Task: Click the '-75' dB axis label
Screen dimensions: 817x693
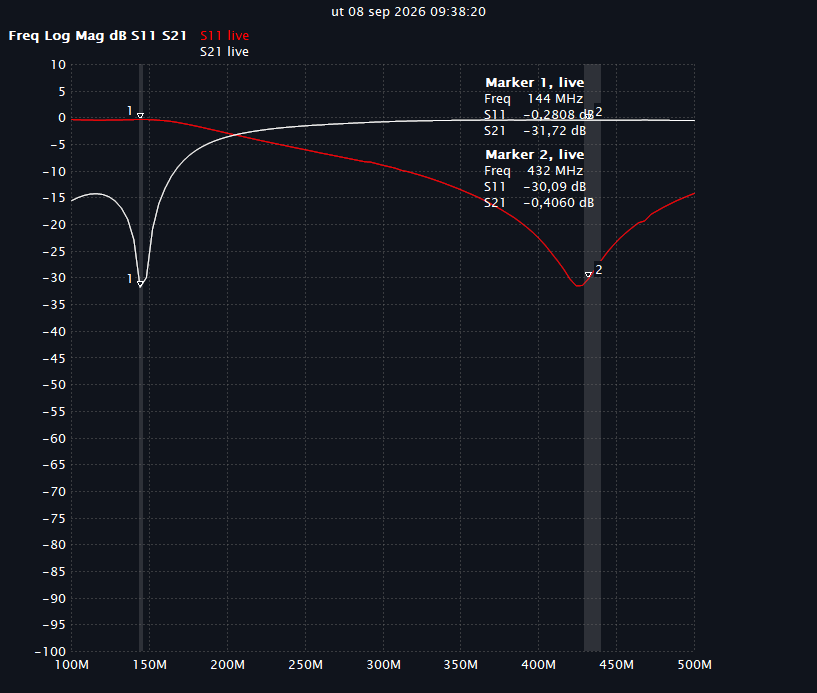Action: [x=54, y=518]
